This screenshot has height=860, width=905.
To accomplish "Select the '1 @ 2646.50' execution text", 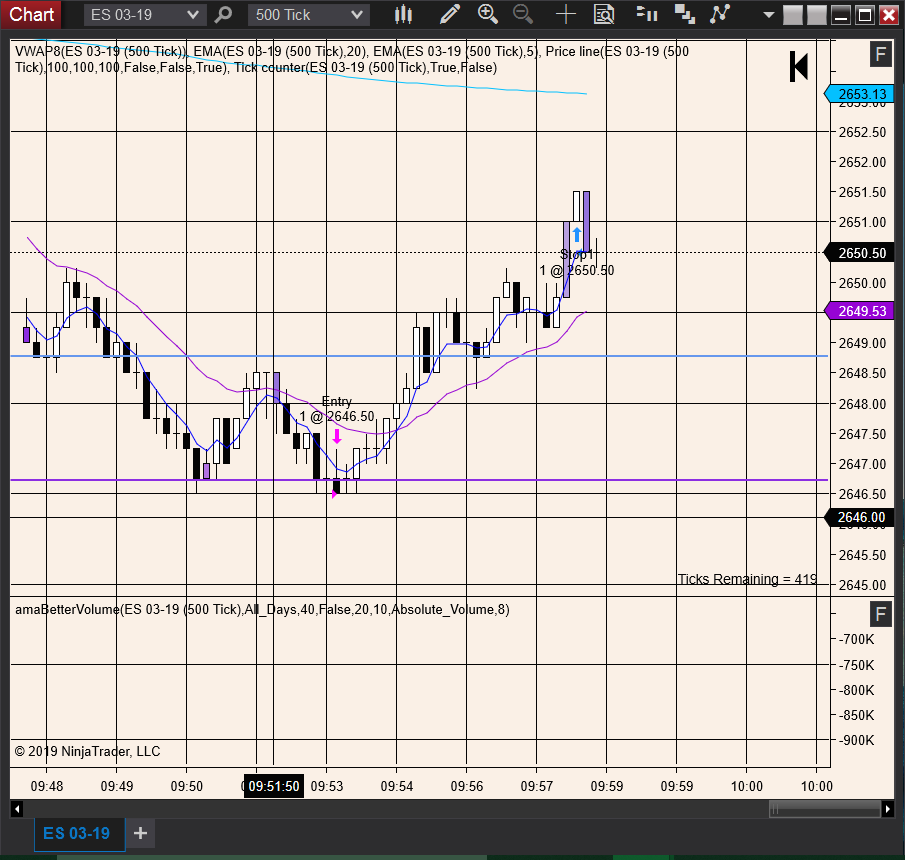I will pyautogui.click(x=336, y=416).
